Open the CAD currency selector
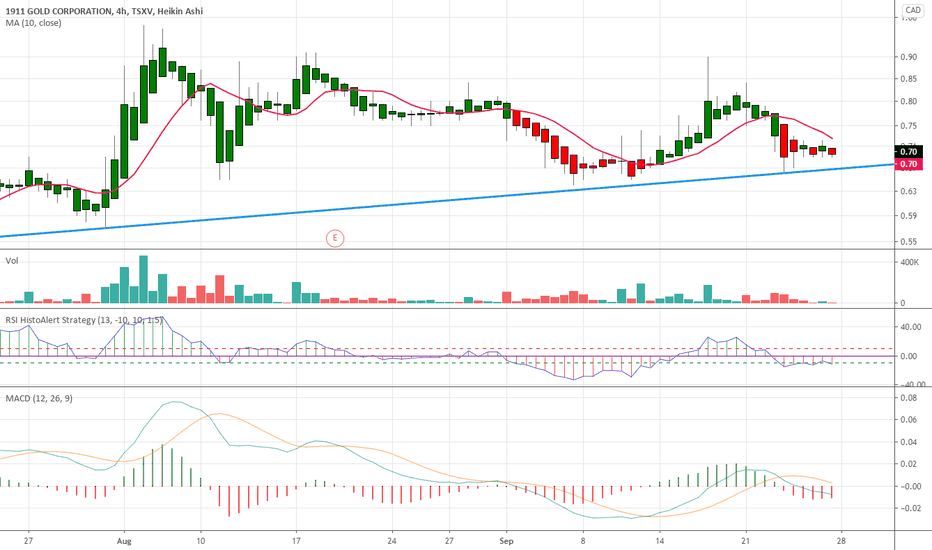 click(913, 10)
